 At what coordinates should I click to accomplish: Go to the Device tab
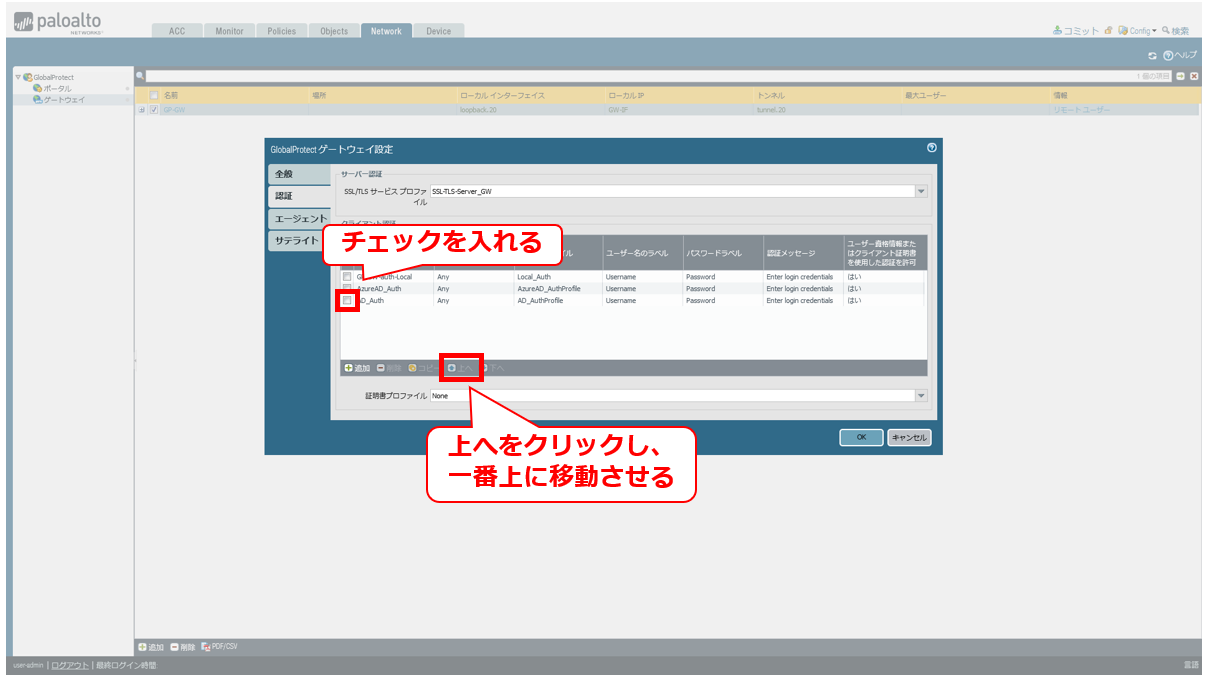pyautogui.click(x=438, y=31)
